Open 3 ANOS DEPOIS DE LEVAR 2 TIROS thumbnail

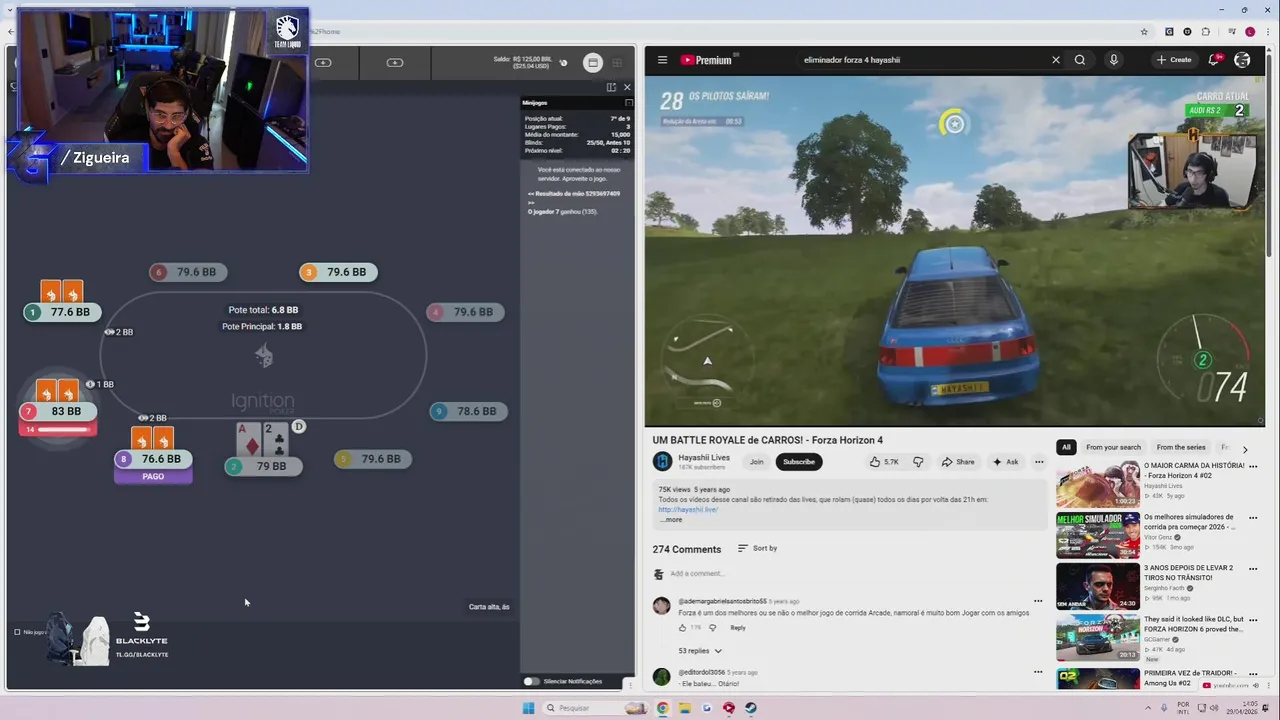(1098, 586)
